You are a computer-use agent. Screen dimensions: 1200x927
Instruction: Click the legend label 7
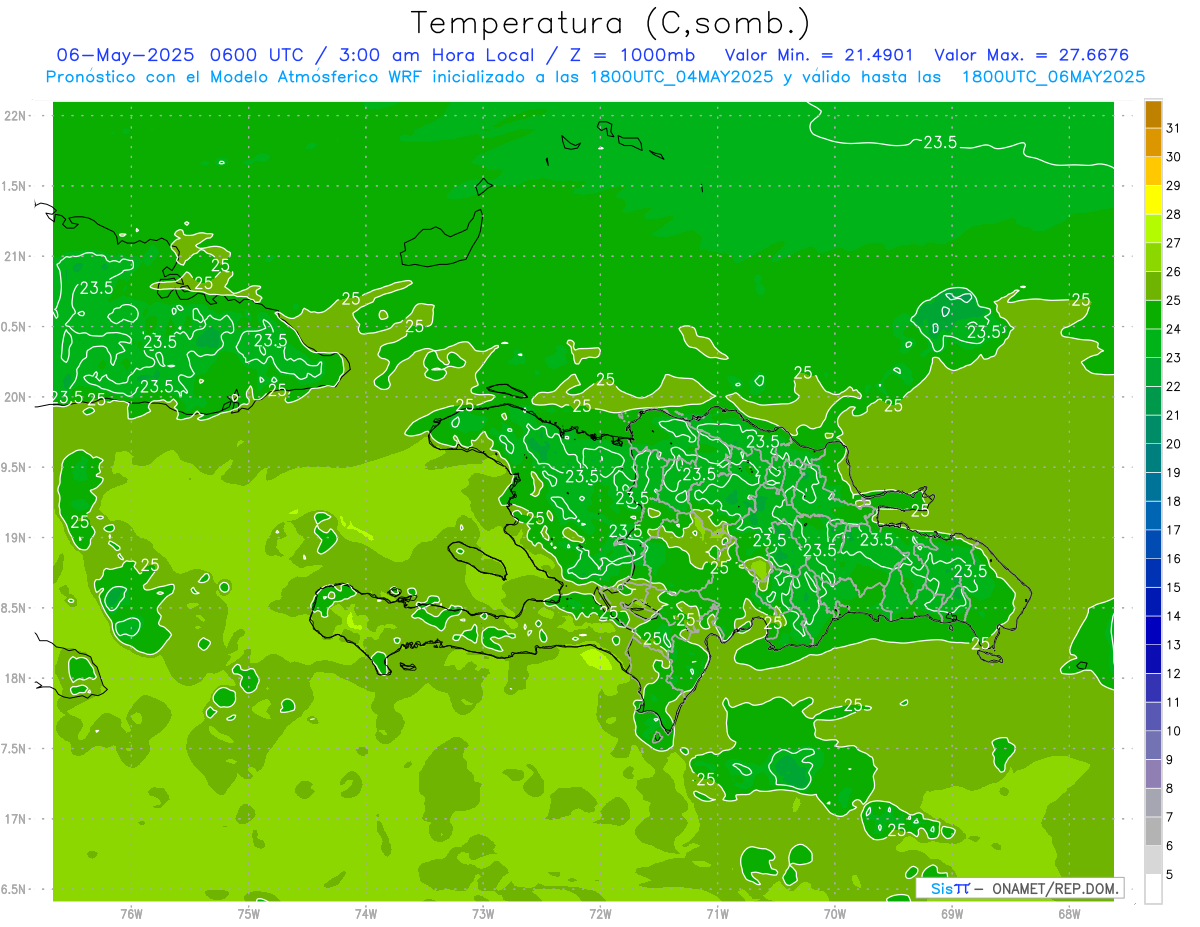[1170, 817]
